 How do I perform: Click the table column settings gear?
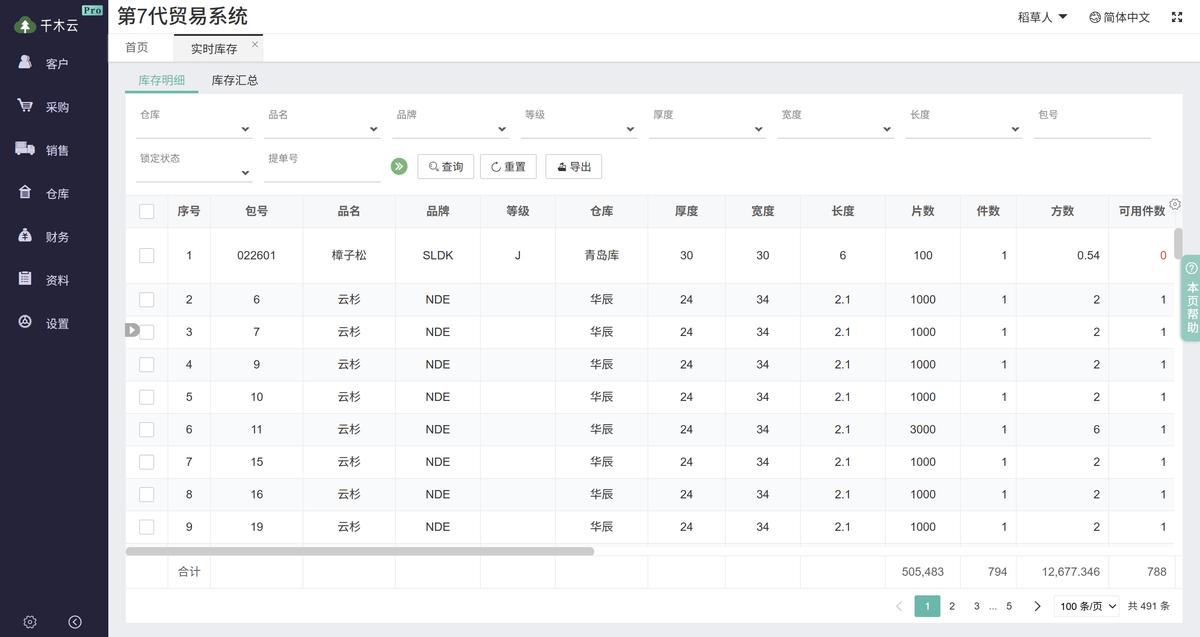coord(1175,205)
